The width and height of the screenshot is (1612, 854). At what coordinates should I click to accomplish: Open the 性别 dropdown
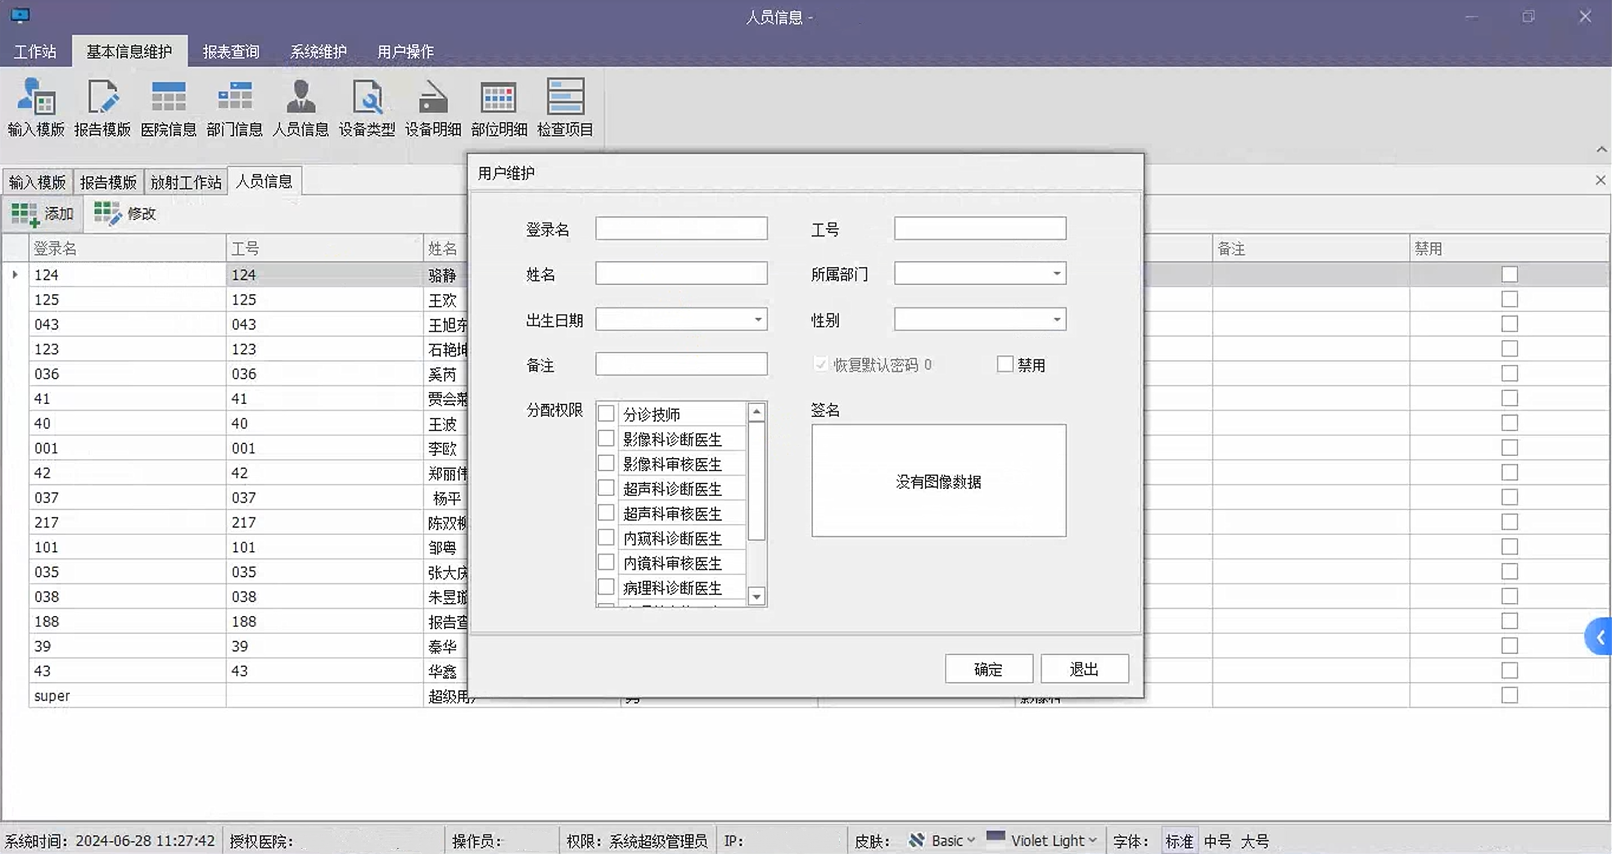(1056, 320)
